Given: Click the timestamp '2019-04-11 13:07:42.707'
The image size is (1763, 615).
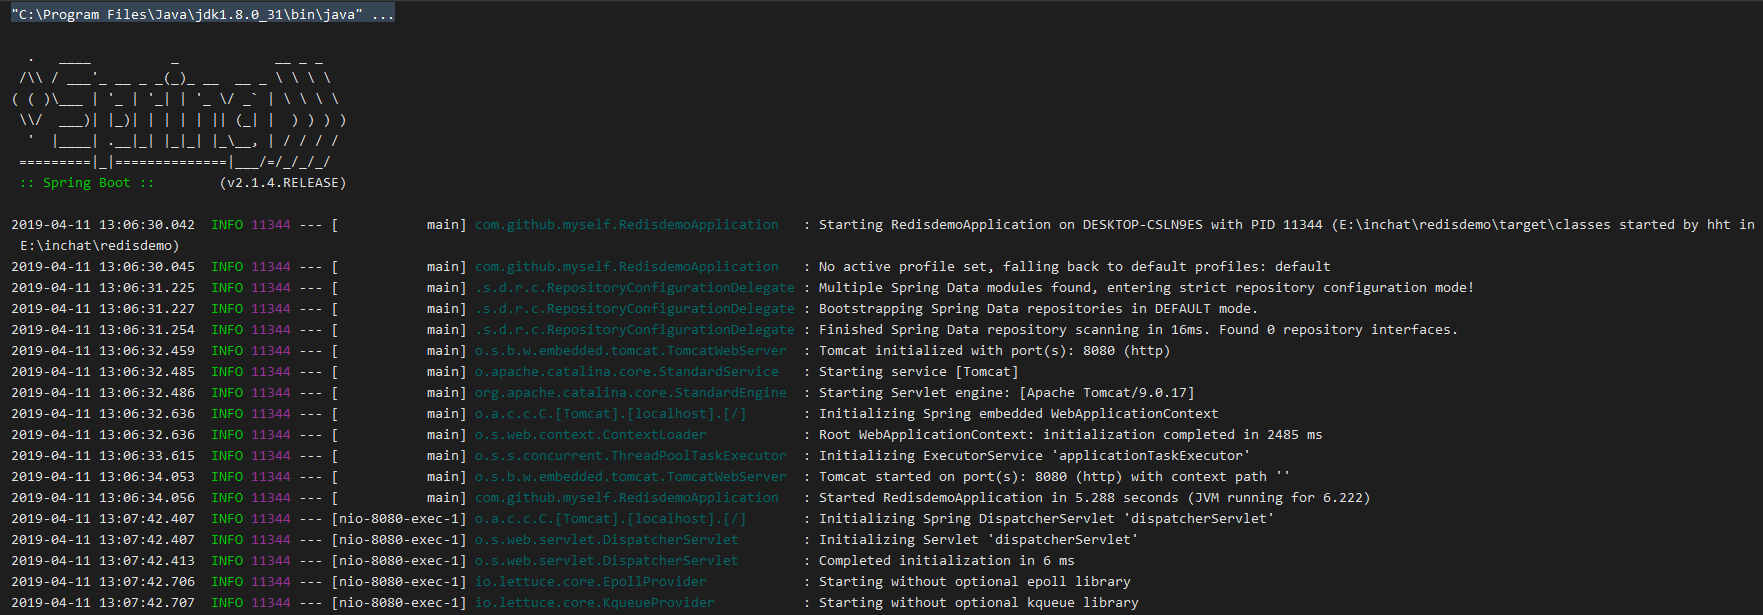Looking at the screenshot, I should click(x=103, y=603).
